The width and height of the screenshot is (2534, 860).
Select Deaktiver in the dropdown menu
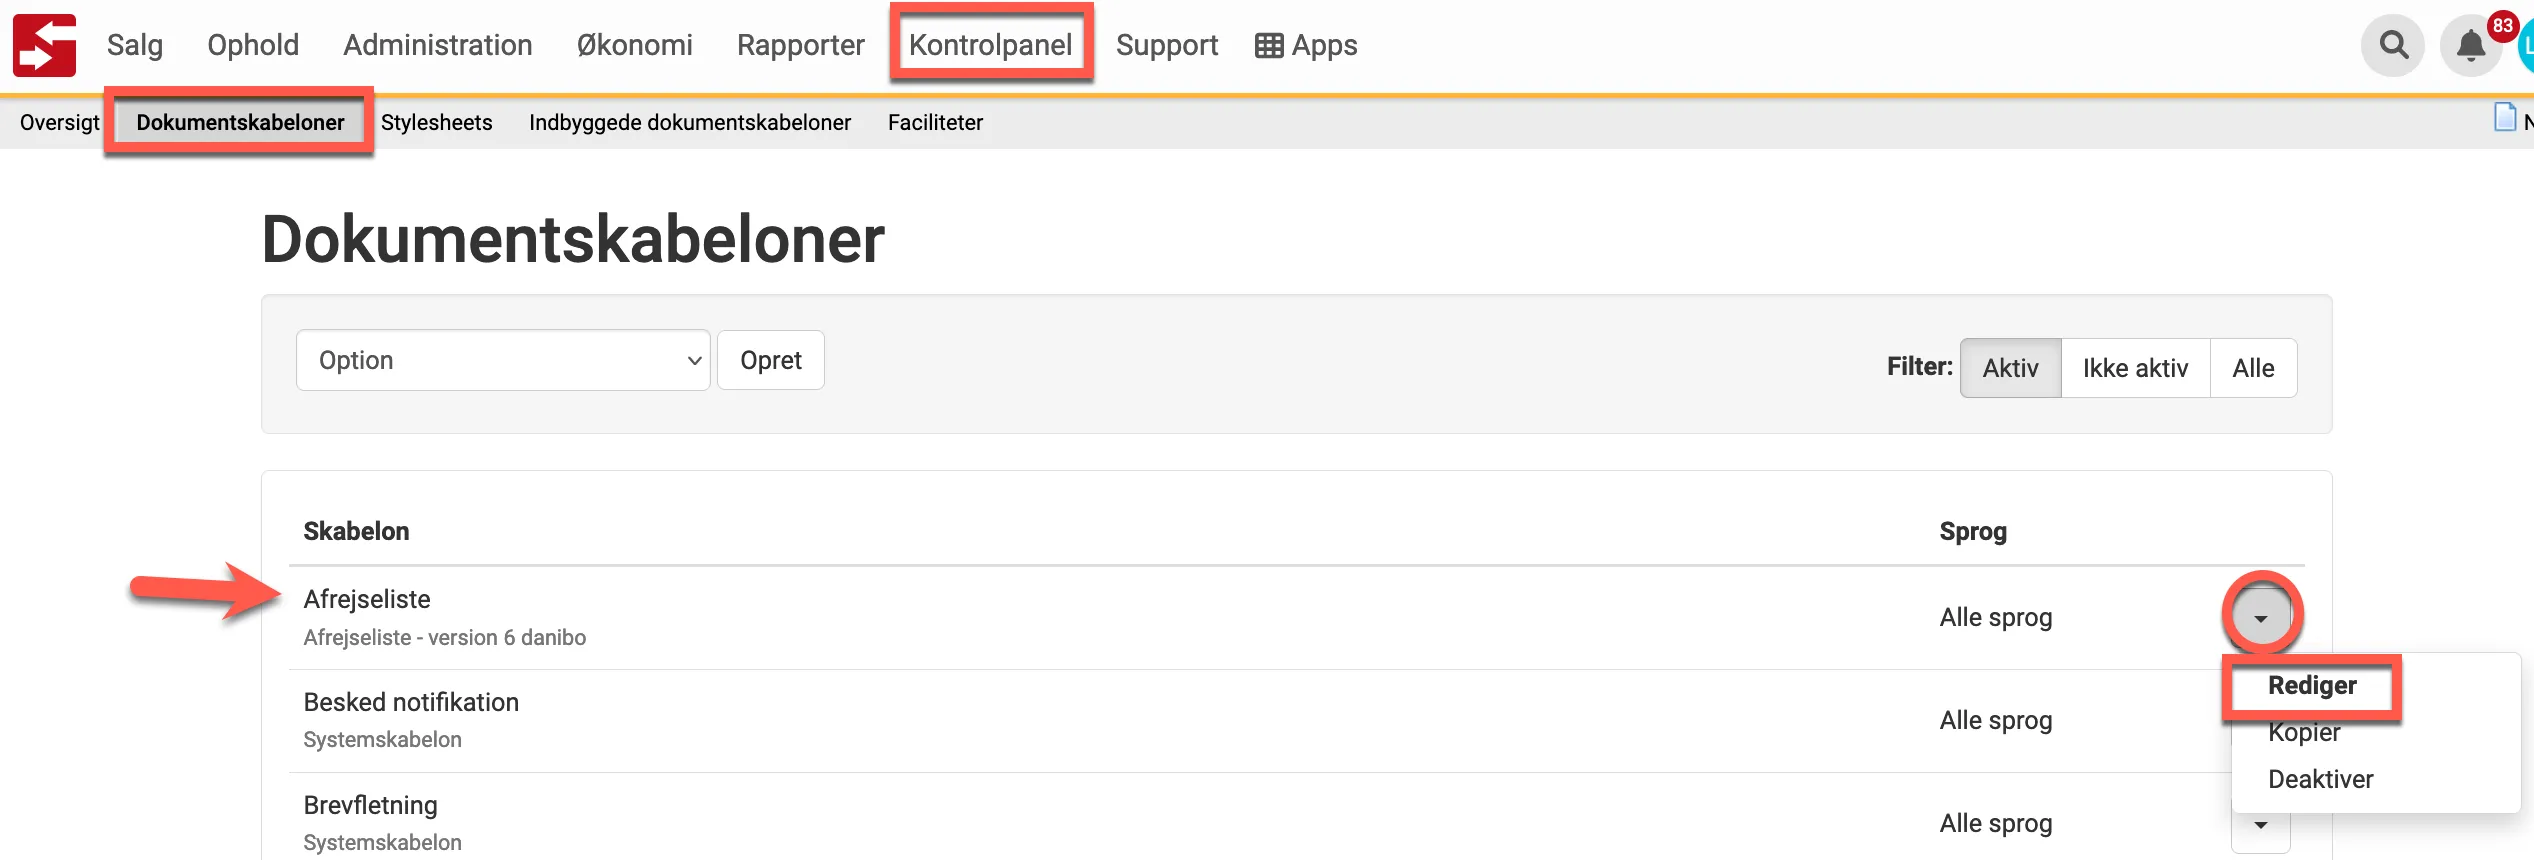[x=2320, y=779]
